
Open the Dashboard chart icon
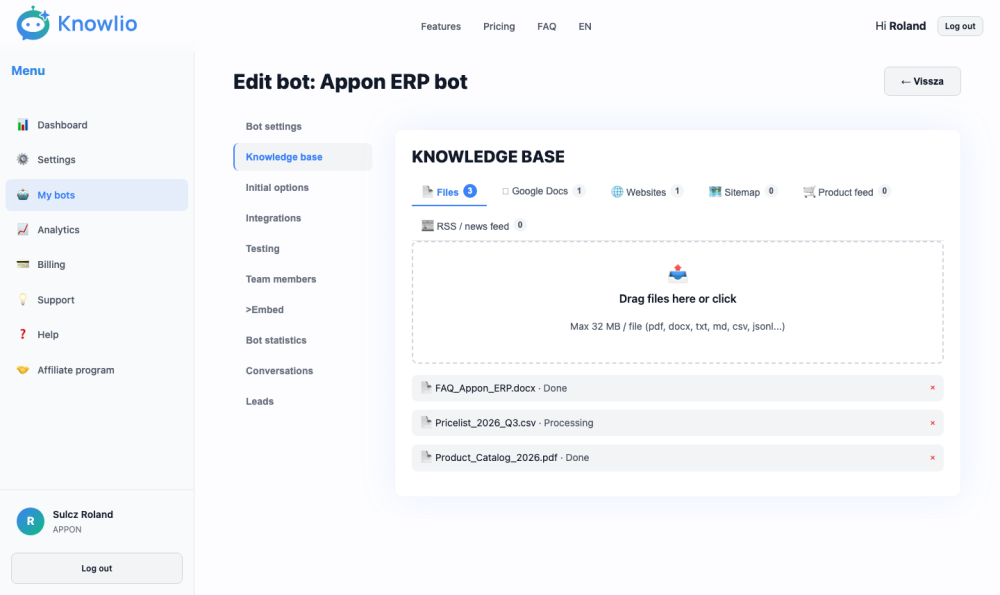pos(23,124)
